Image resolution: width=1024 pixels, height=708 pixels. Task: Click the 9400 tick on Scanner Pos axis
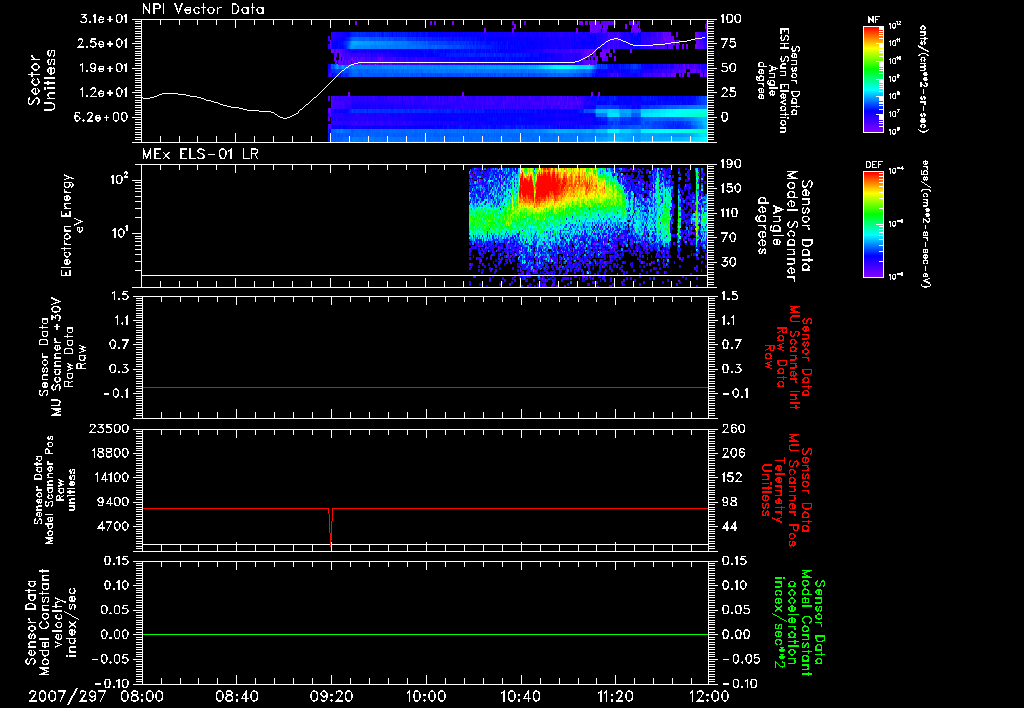(112, 502)
